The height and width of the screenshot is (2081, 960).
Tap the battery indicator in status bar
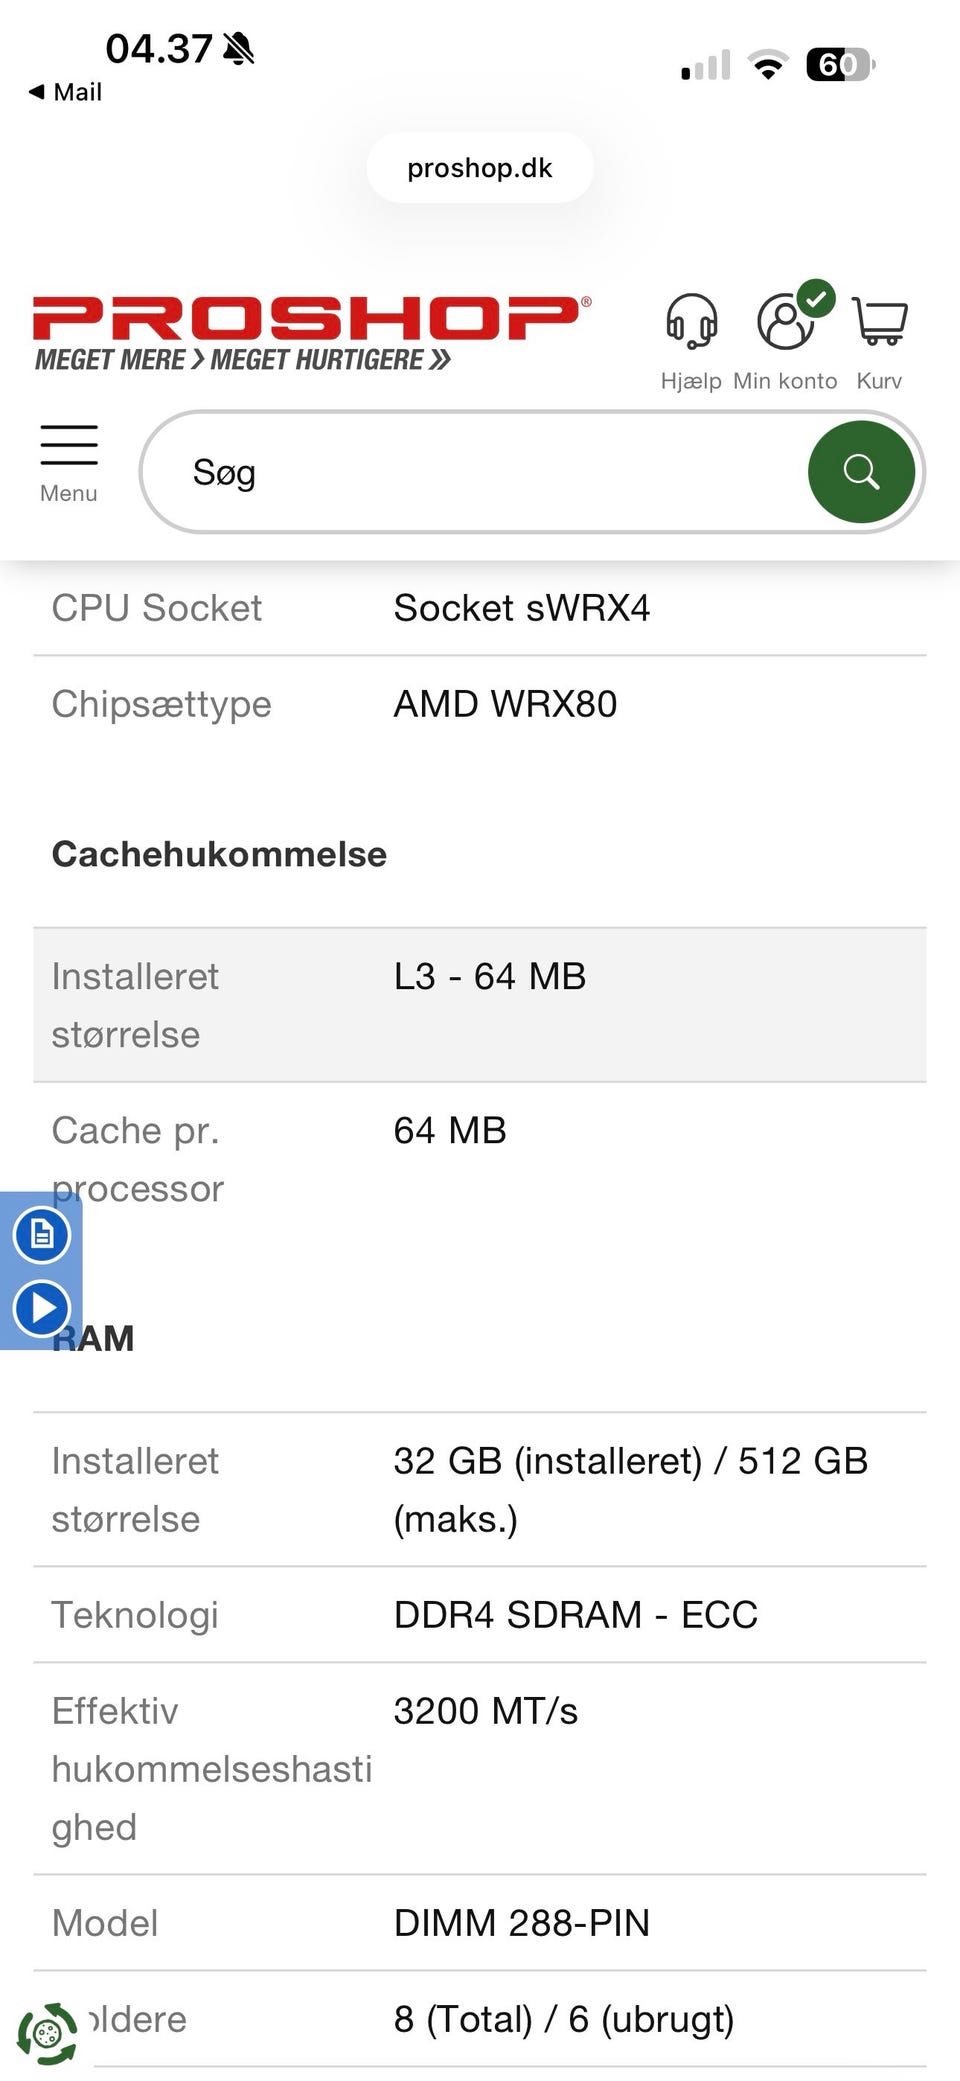(840, 65)
